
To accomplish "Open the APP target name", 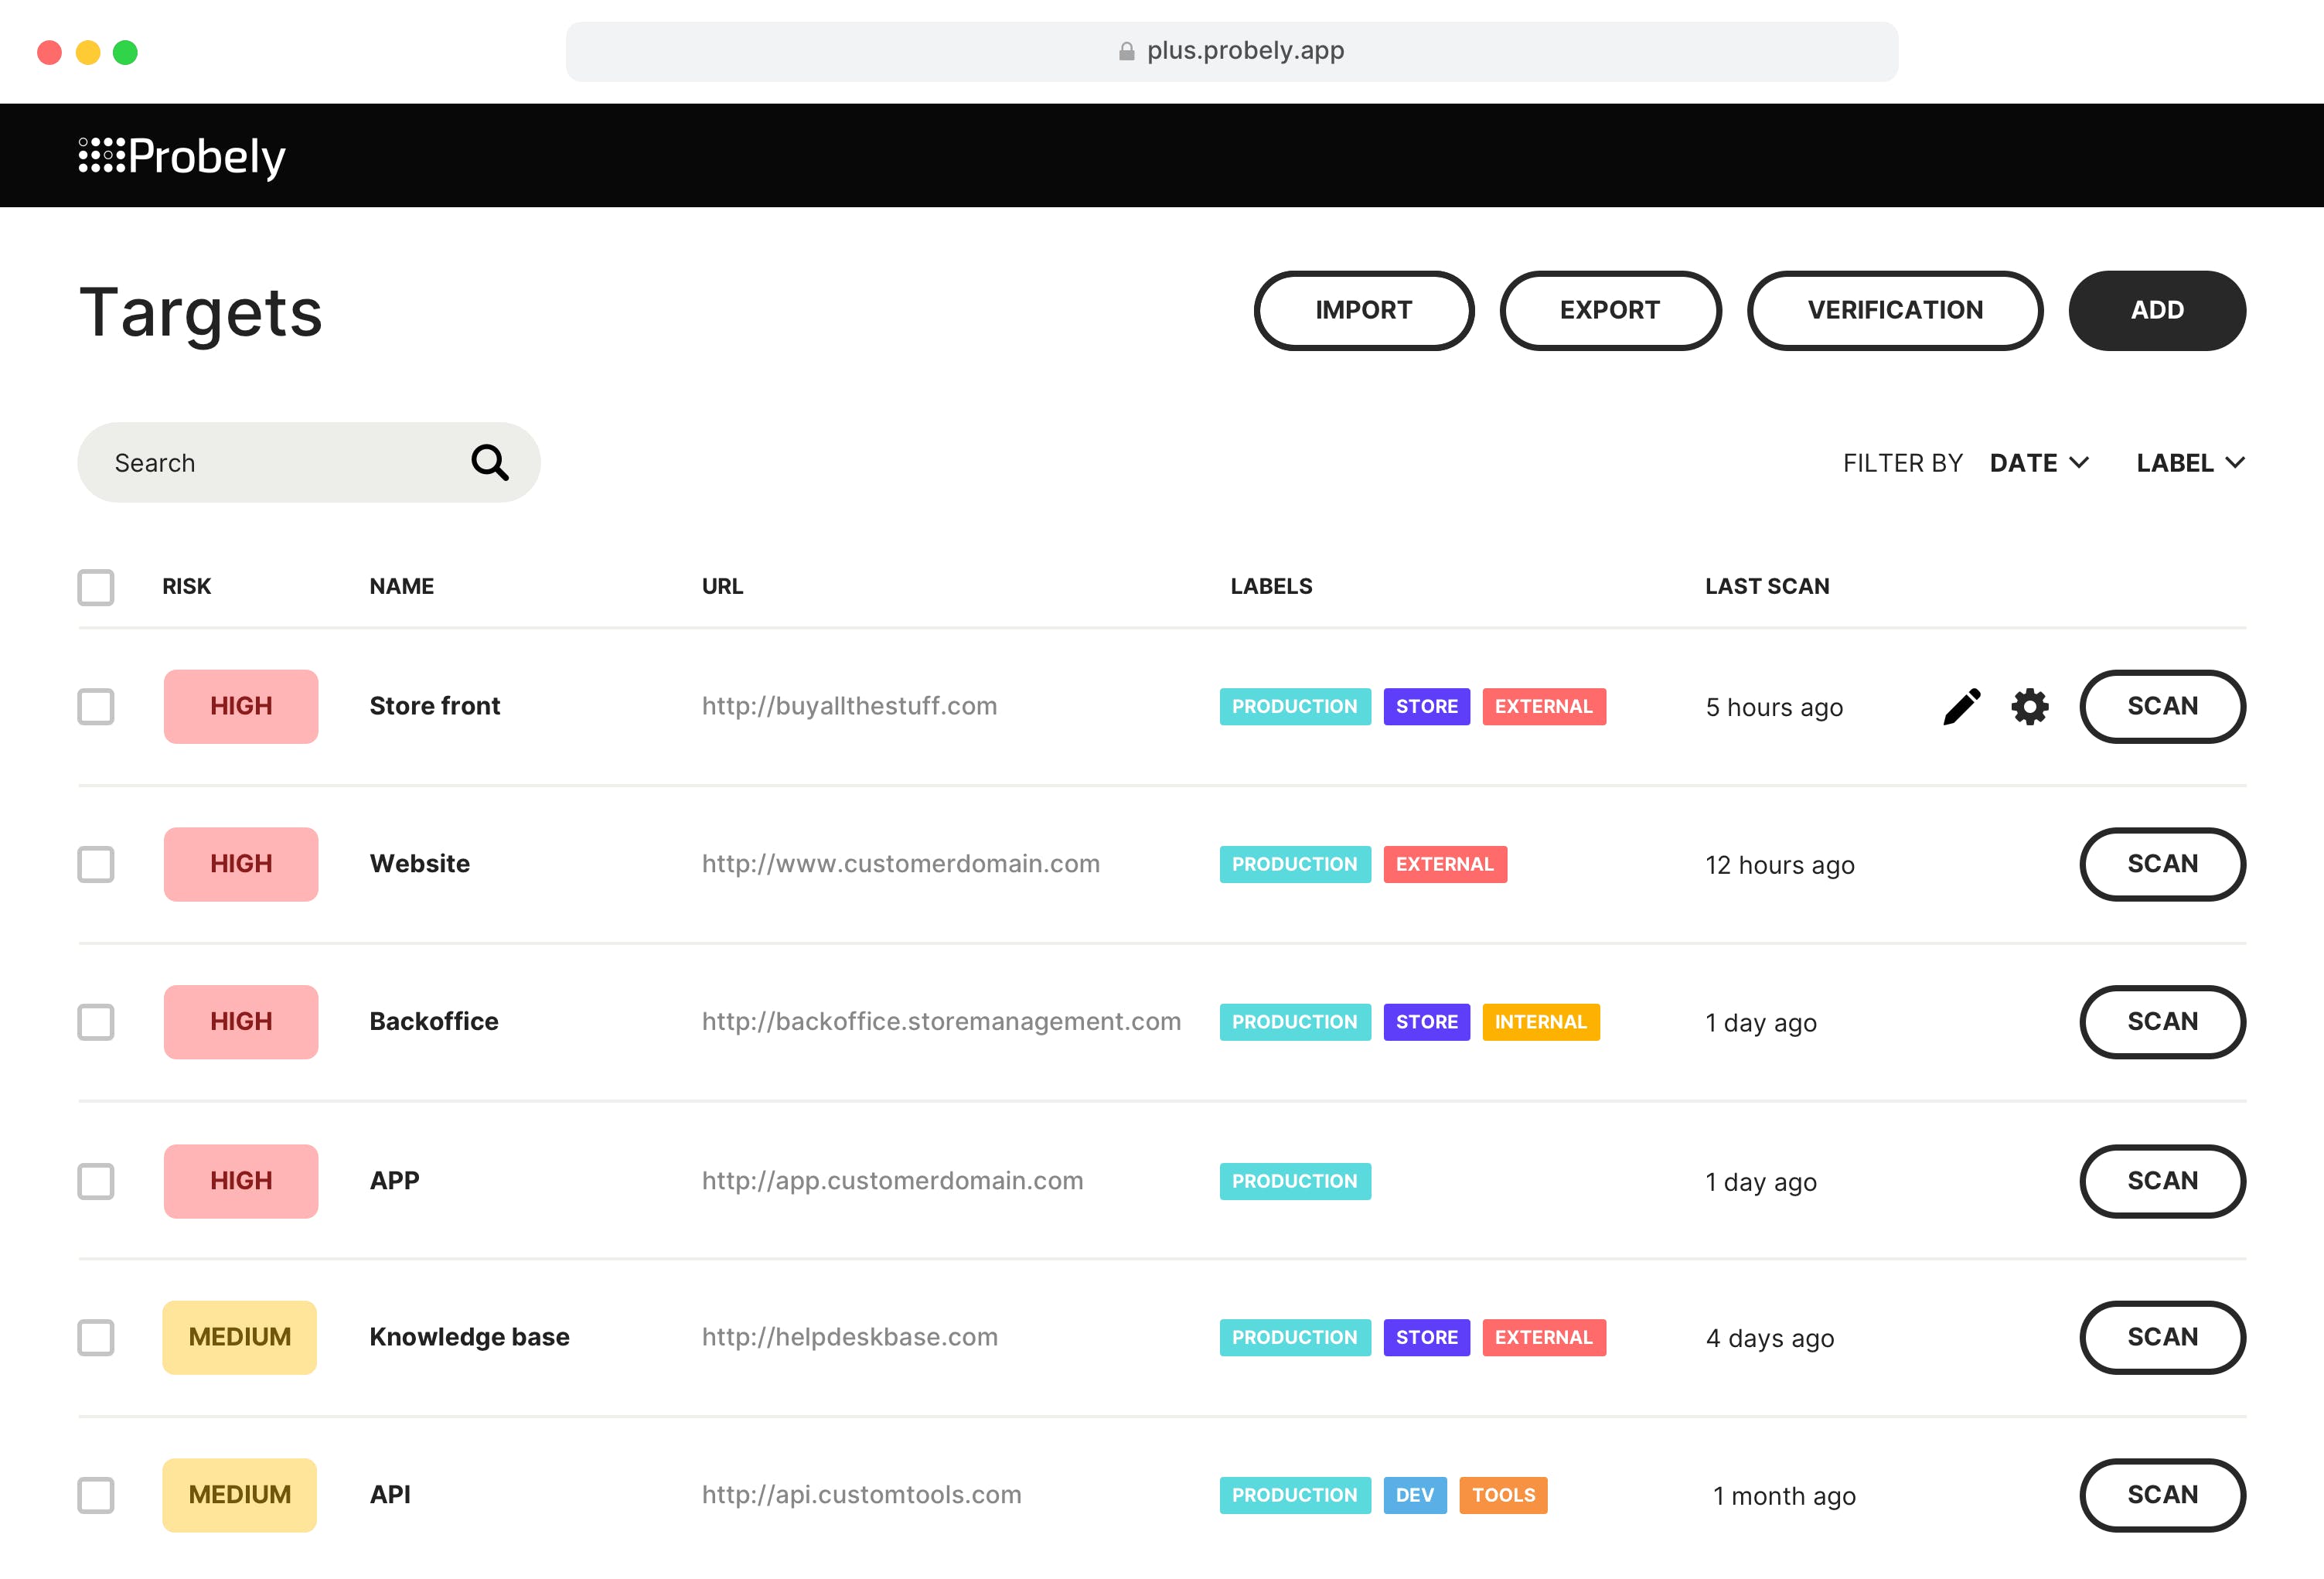I will click(x=394, y=1181).
